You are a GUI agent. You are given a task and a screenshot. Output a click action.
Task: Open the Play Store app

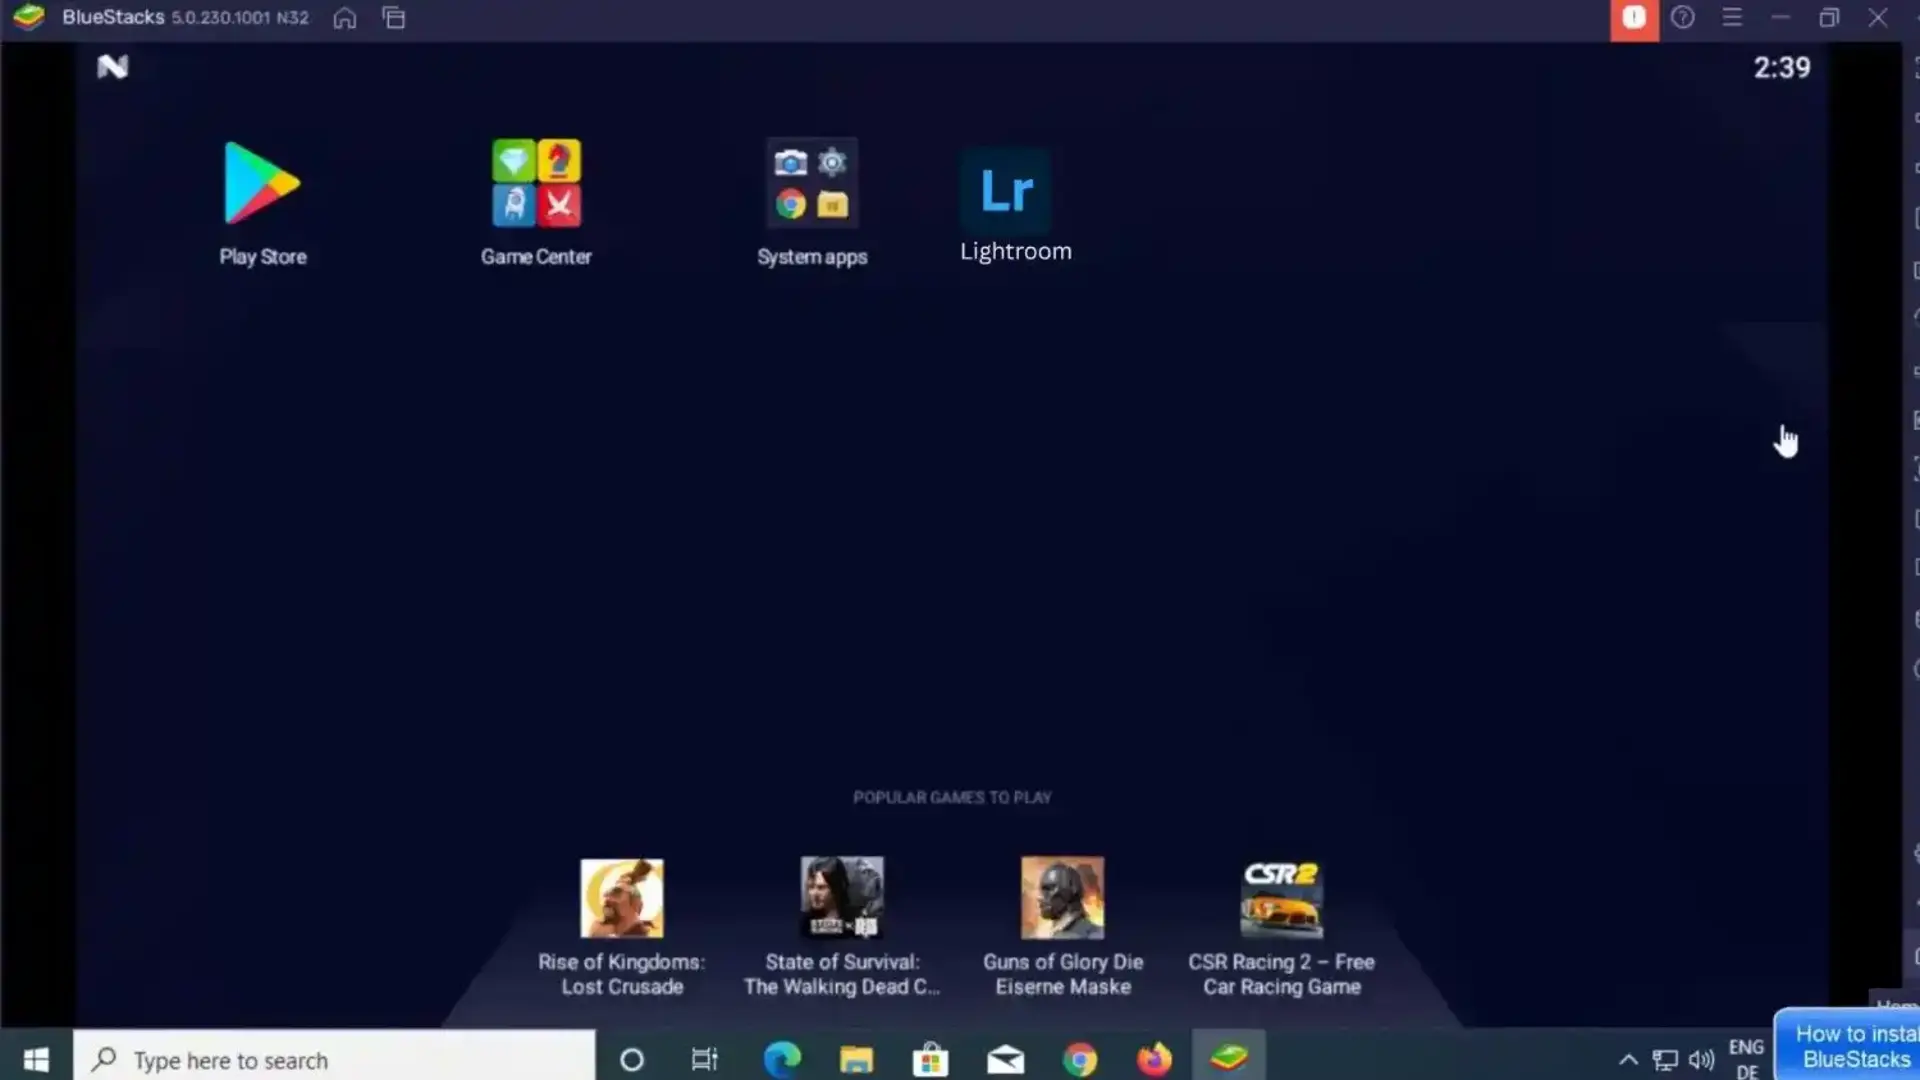[262, 184]
